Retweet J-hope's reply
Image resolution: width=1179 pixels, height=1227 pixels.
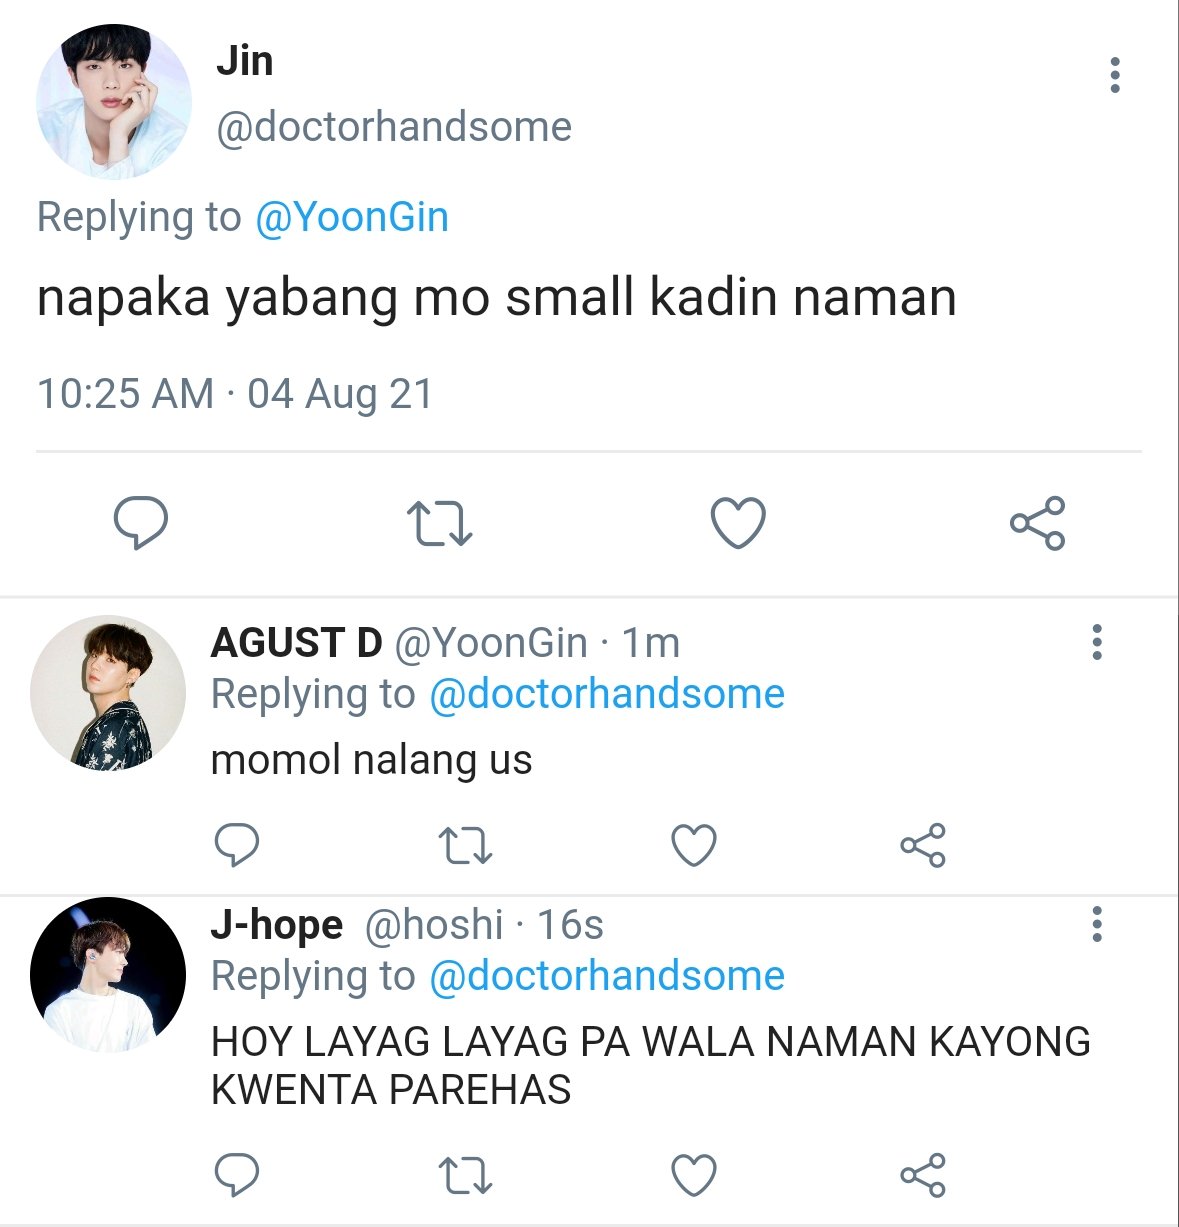tap(466, 1176)
